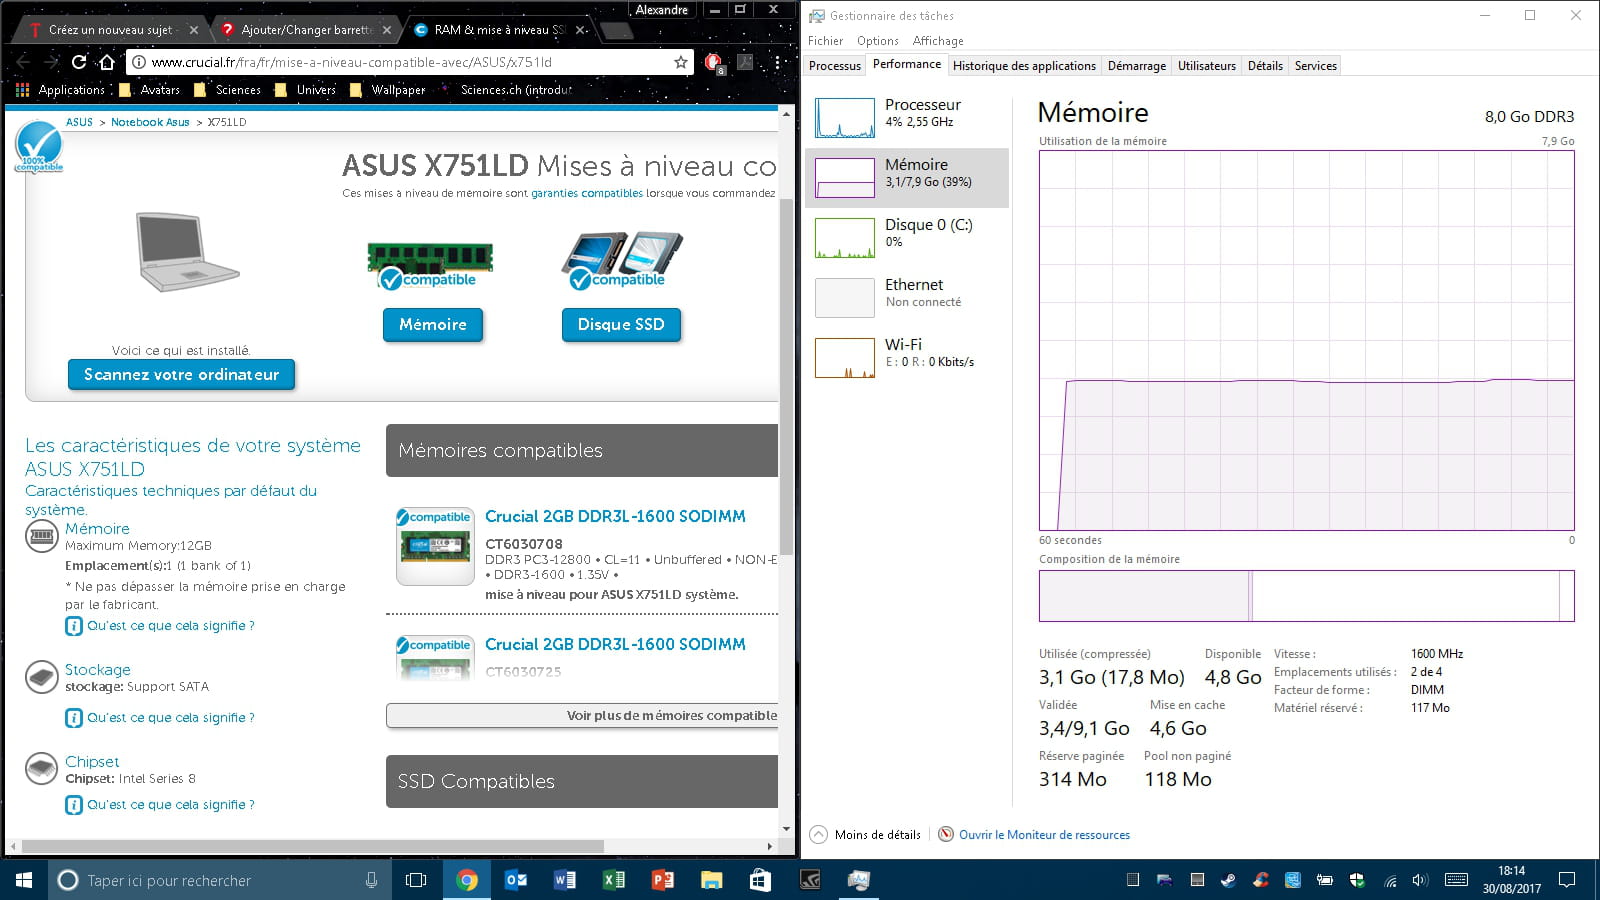Open the Applications bookmark shortcut

point(60,90)
